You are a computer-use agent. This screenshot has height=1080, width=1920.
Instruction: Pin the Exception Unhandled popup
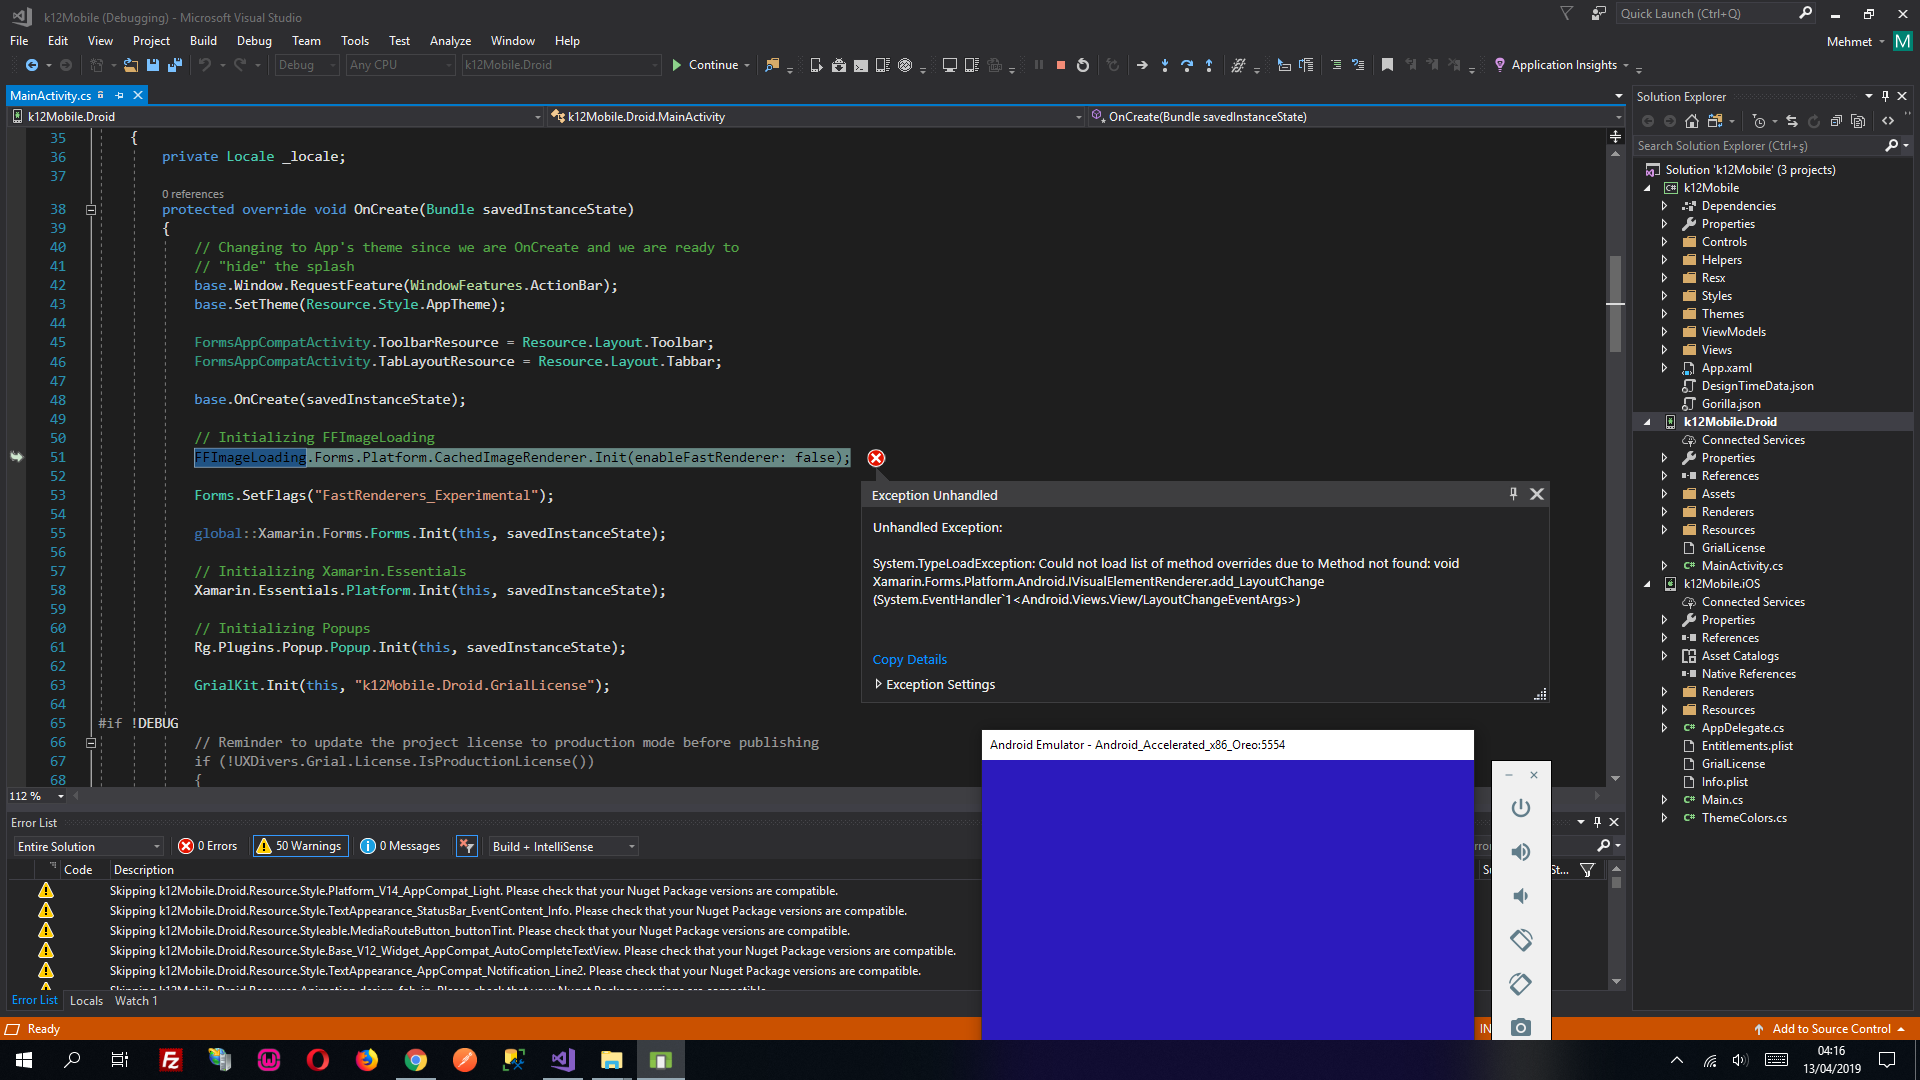[x=1513, y=494]
